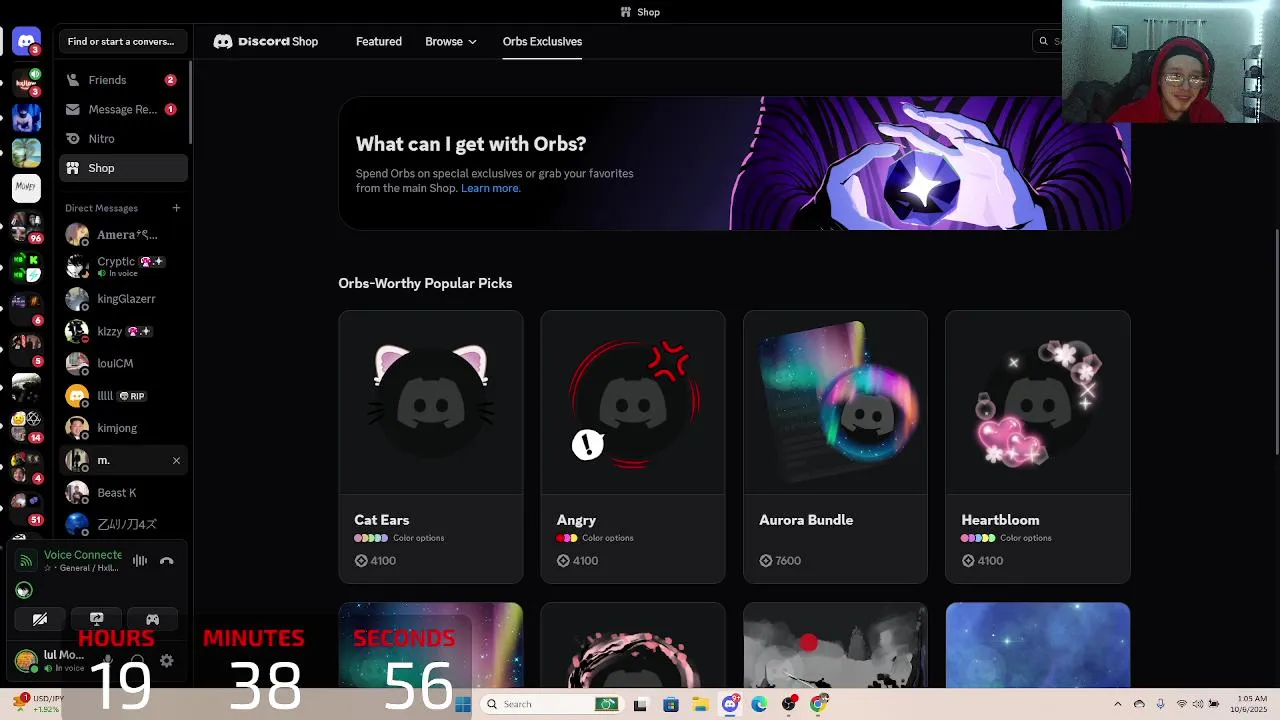This screenshot has width=1280, height=720.
Task: Create a new DM with plus icon
Action: (x=176, y=208)
